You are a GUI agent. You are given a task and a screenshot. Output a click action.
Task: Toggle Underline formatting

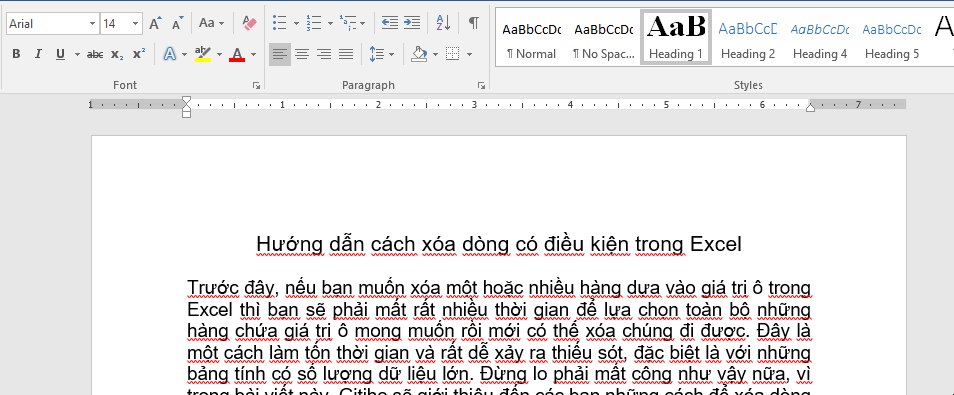pyautogui.click(x=60, y=54)
